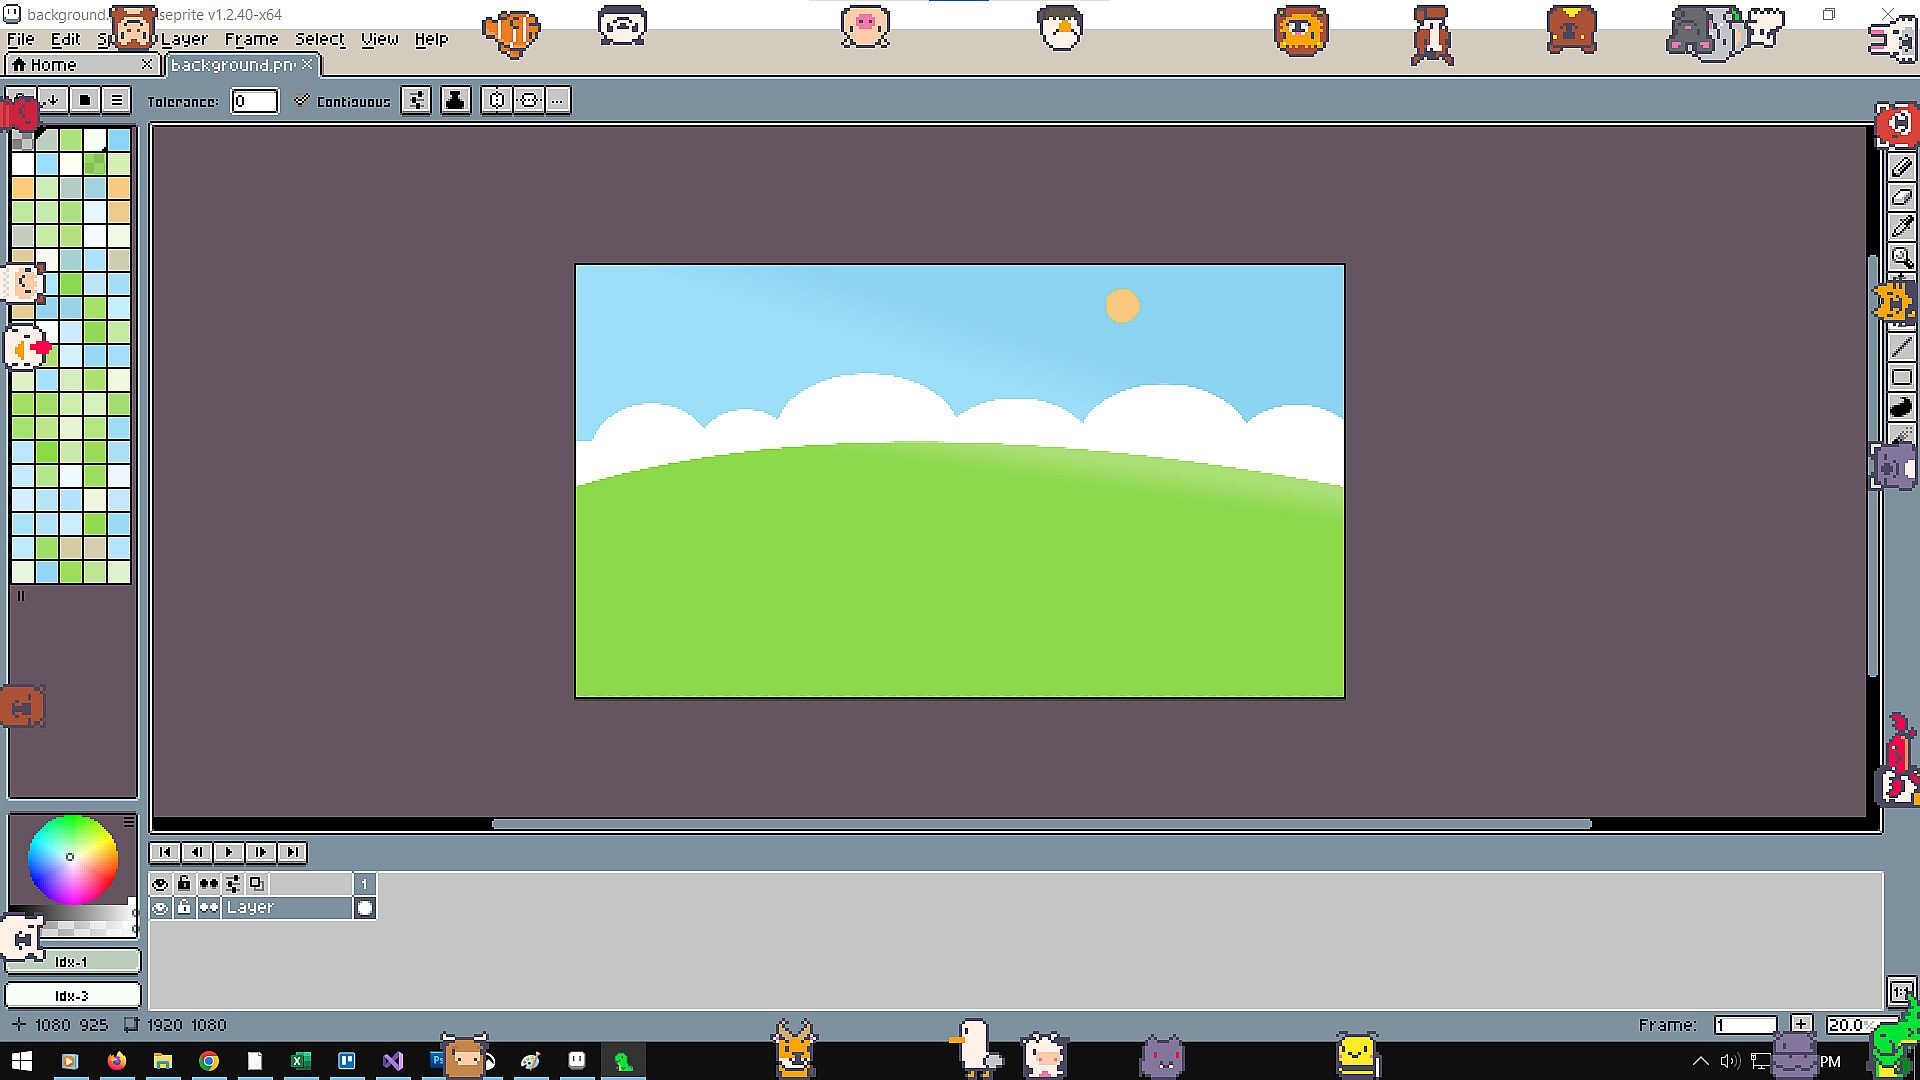Open the symmetry options dots button

pyautogui.click(x=558, y=100)
